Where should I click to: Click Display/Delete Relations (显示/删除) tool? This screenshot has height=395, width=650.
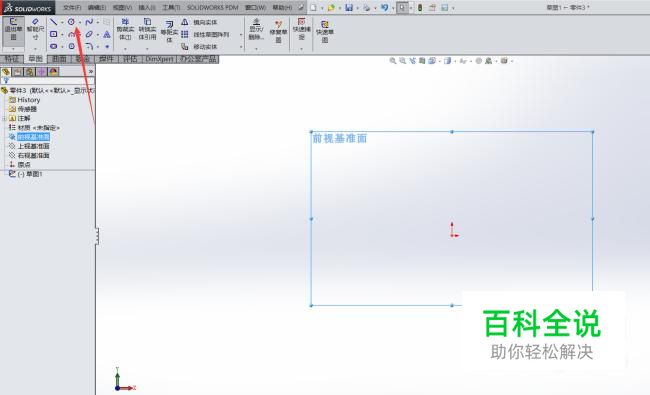(256, 29)
